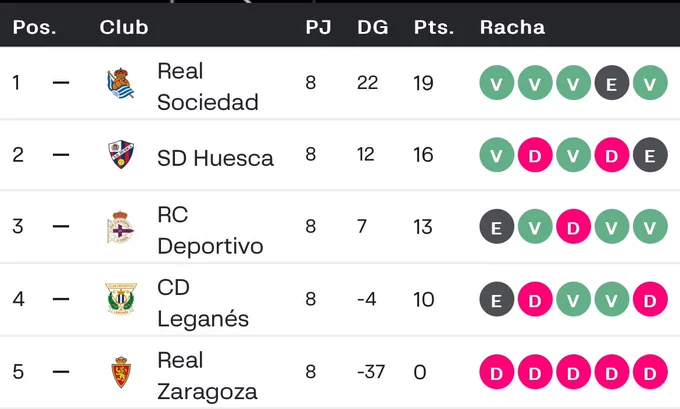
Task: Open the SD Huesca team name
Action: point(215,158)
